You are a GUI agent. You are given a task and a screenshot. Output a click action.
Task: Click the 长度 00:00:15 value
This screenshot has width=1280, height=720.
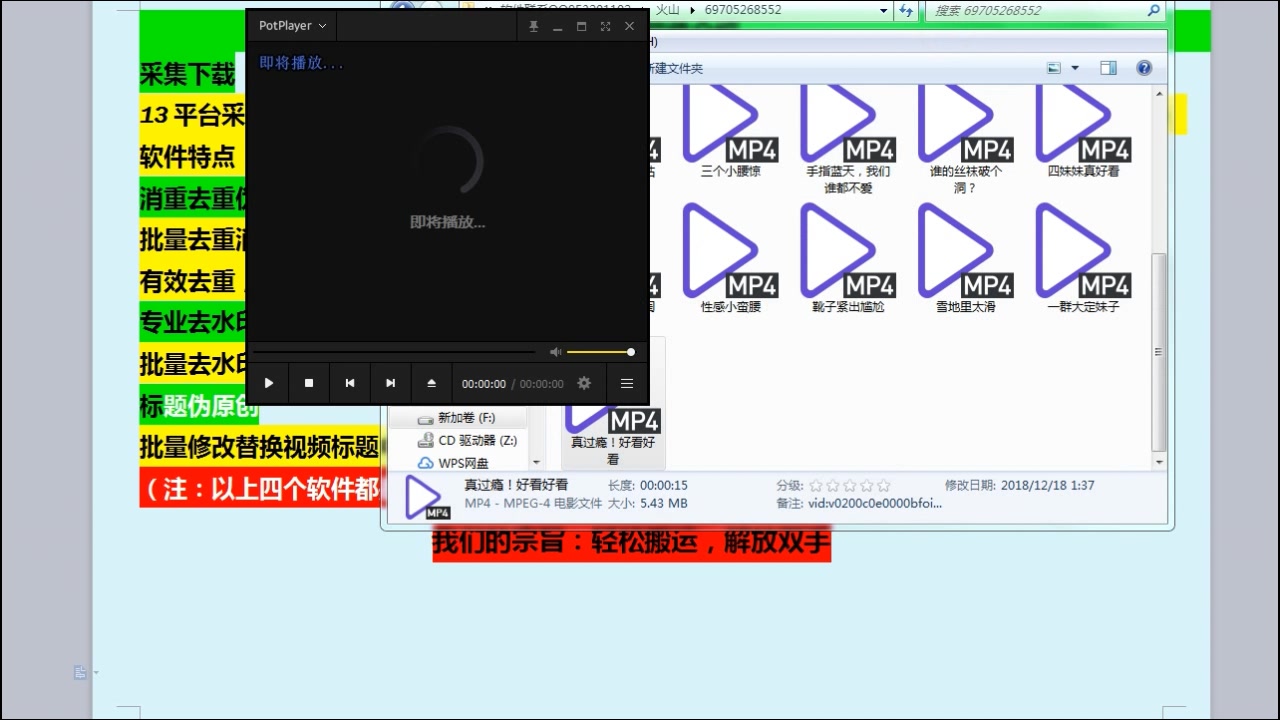[x=664, y=485]
